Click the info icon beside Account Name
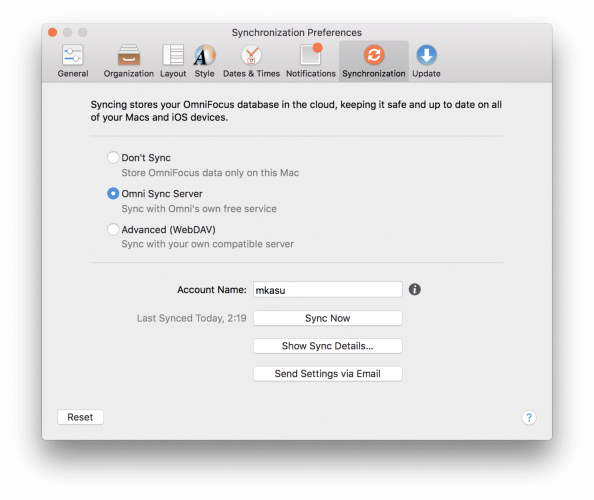This screenshot has width=594, height=500. pos(415,290)
